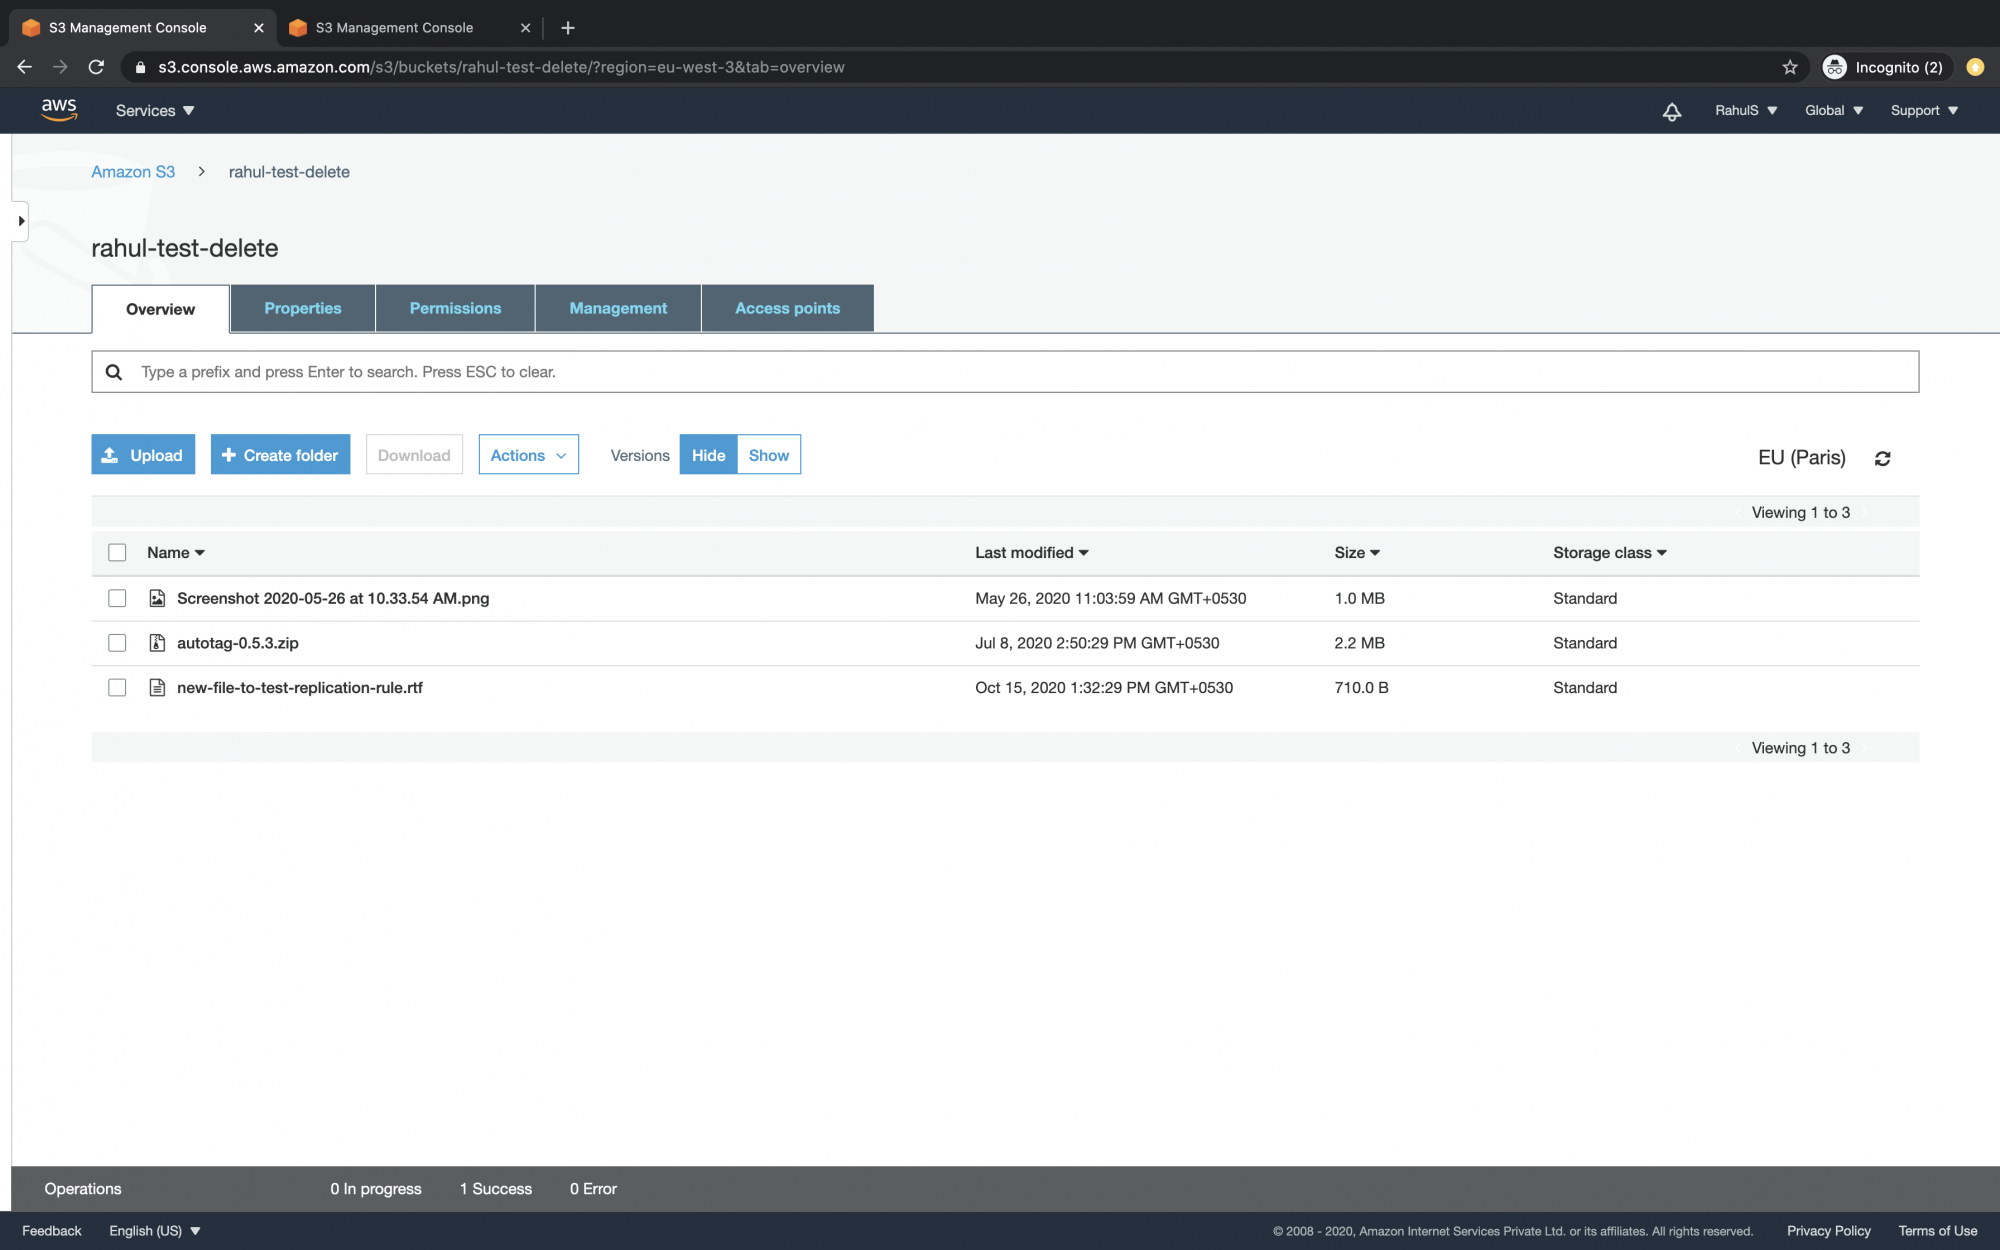Open the Global region selector
Image resolution: width=2000 pixels, height=1250 pixels.
pyautogui.click(x=1833, y=110)
